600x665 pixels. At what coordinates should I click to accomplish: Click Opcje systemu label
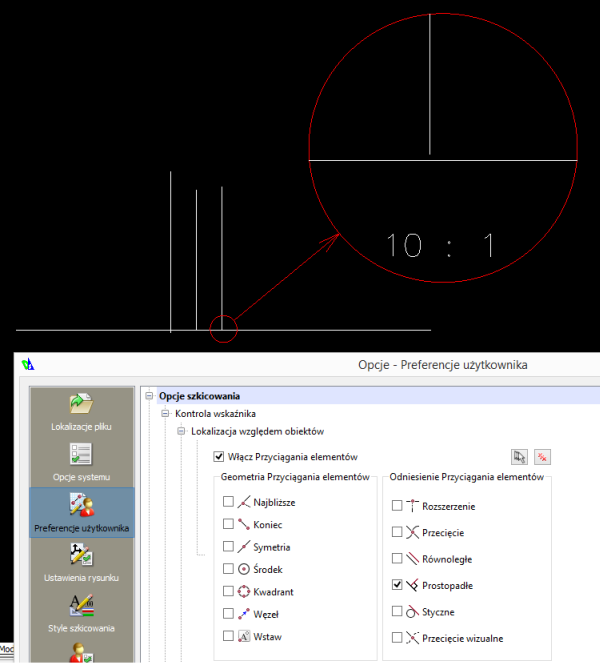pyautogui.click(x=81, y=477)
